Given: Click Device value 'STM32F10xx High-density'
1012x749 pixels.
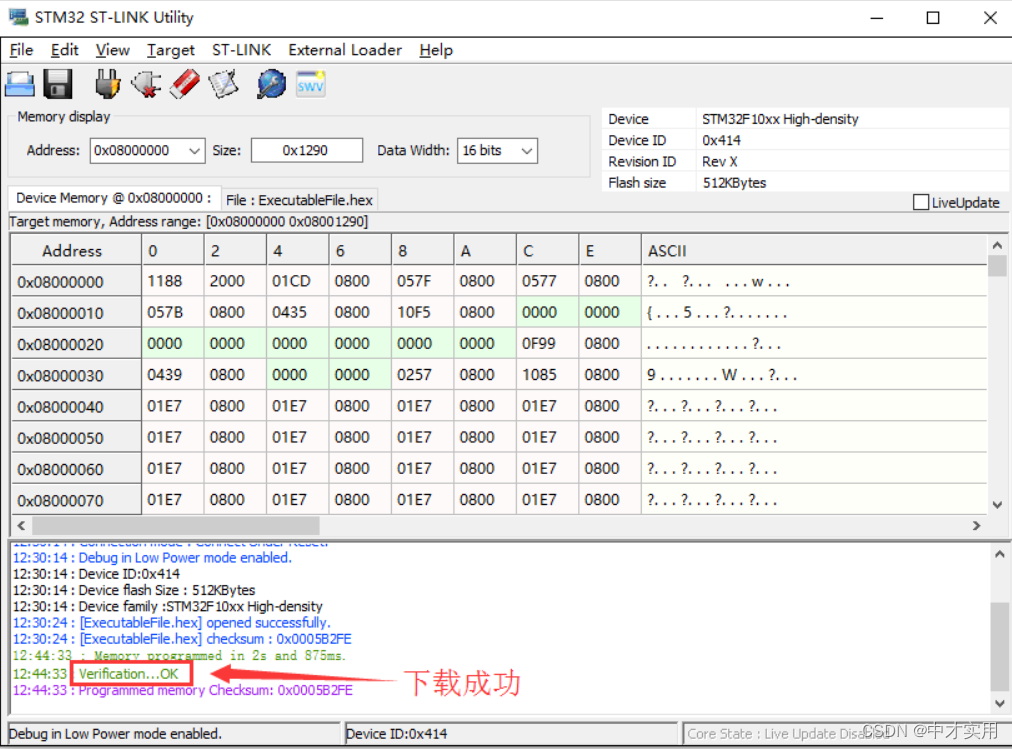Looking at the screenshot, I should point(780,119).
